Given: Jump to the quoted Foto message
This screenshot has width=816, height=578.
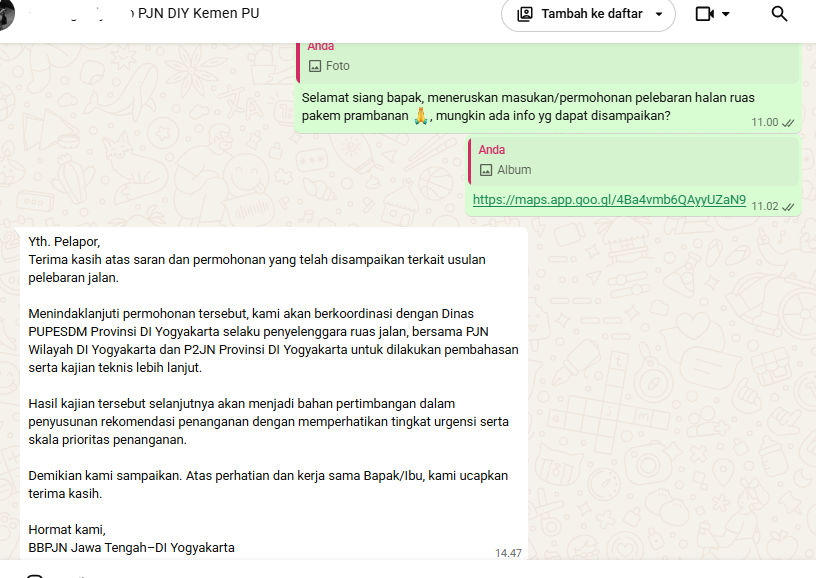Looking at the screenshot, I should tap(547, 61).
